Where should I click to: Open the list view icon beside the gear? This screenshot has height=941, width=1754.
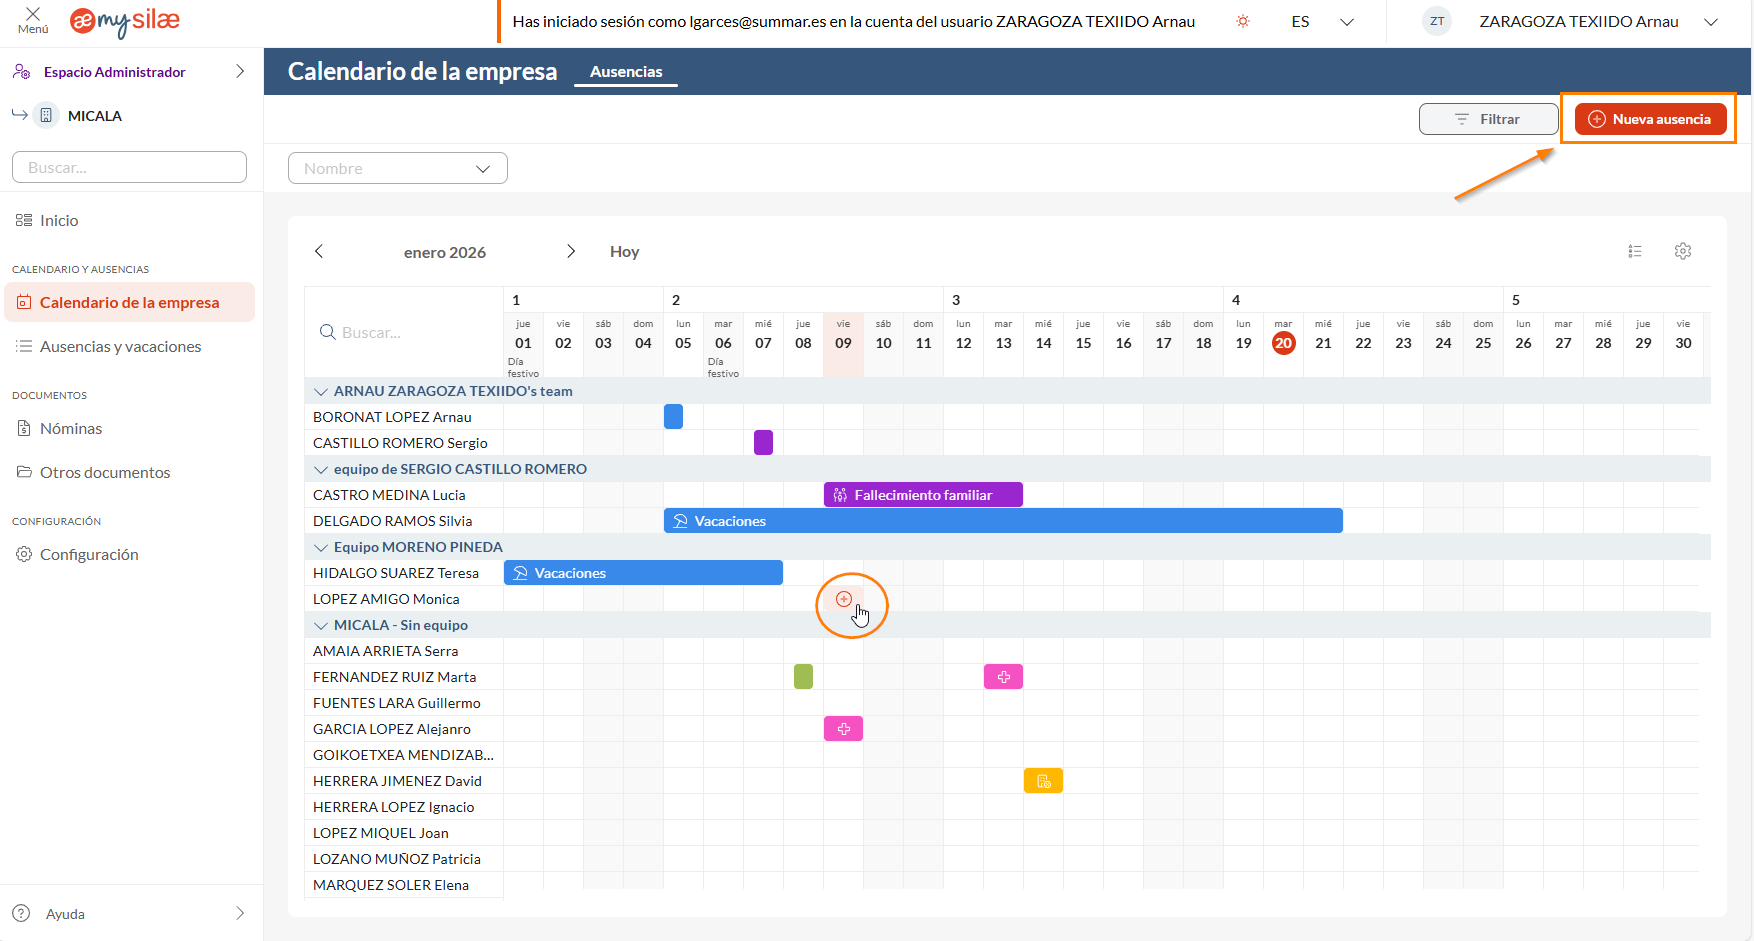(x=1635, y=251)
